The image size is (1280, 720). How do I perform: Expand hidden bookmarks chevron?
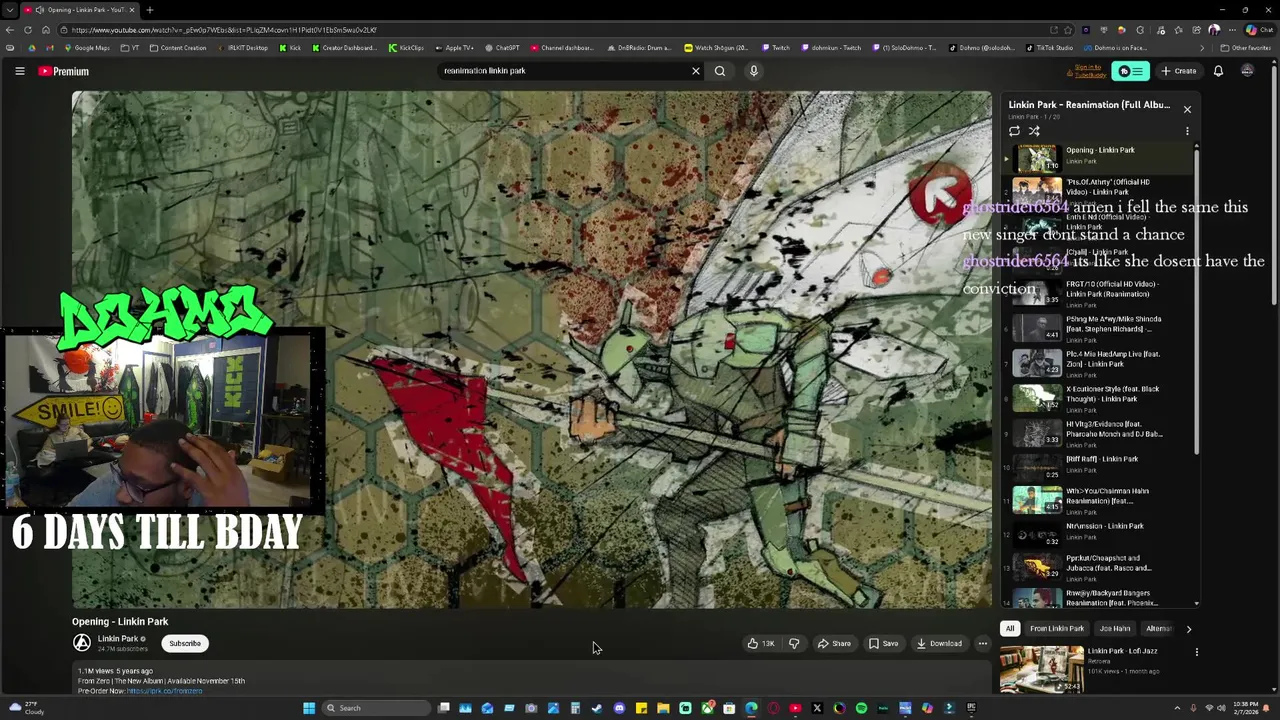pos(1202,48)
